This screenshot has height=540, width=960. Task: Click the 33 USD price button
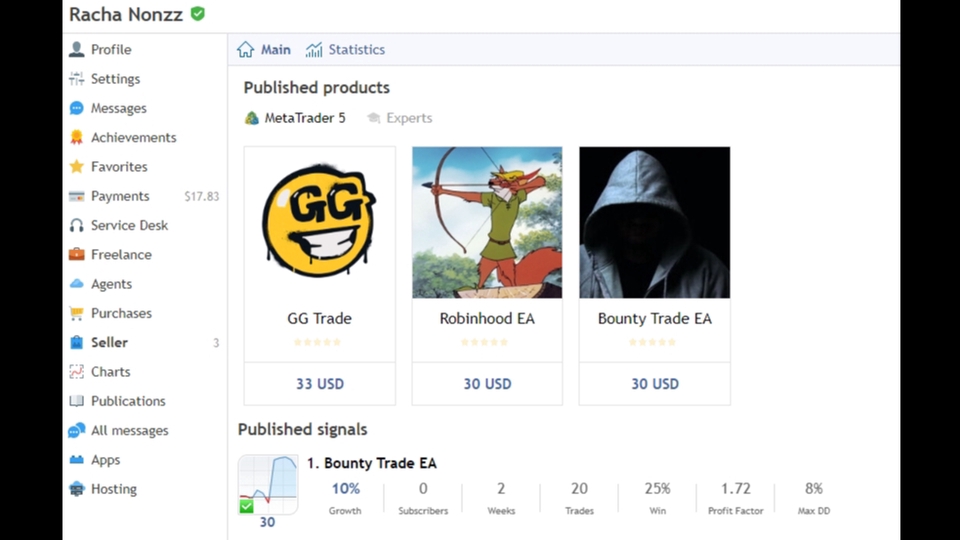point(320,384)
